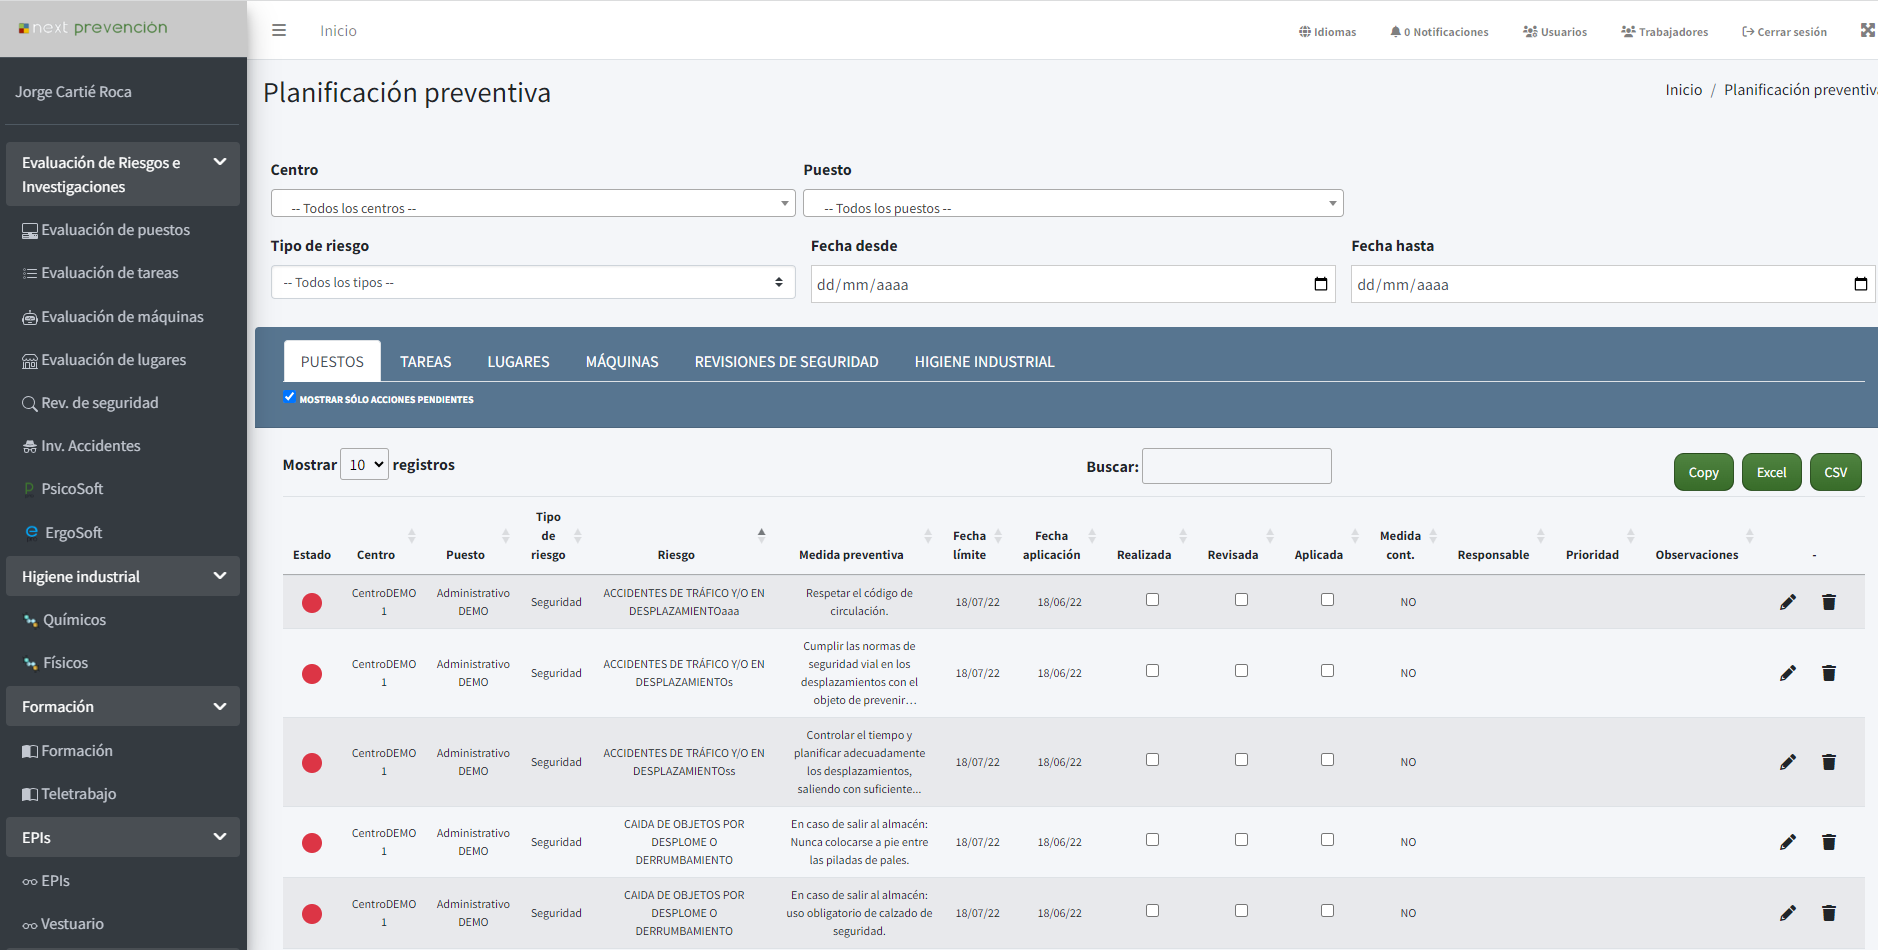
Task: Click the Copy export button
Action: [1704, 472]
